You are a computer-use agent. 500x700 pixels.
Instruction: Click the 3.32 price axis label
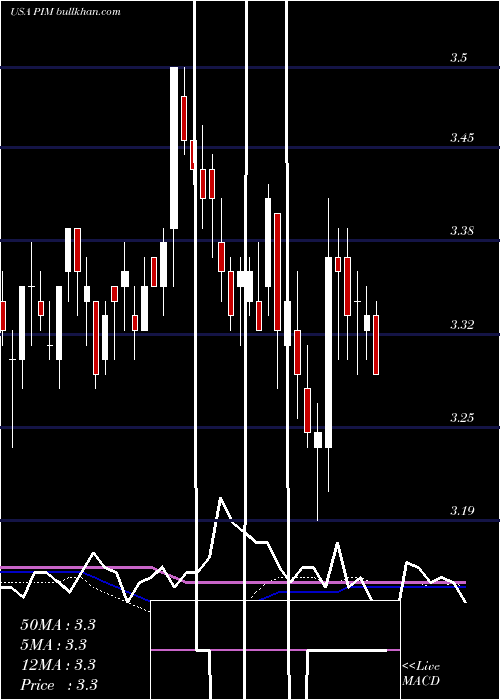(x=462, y=324)
